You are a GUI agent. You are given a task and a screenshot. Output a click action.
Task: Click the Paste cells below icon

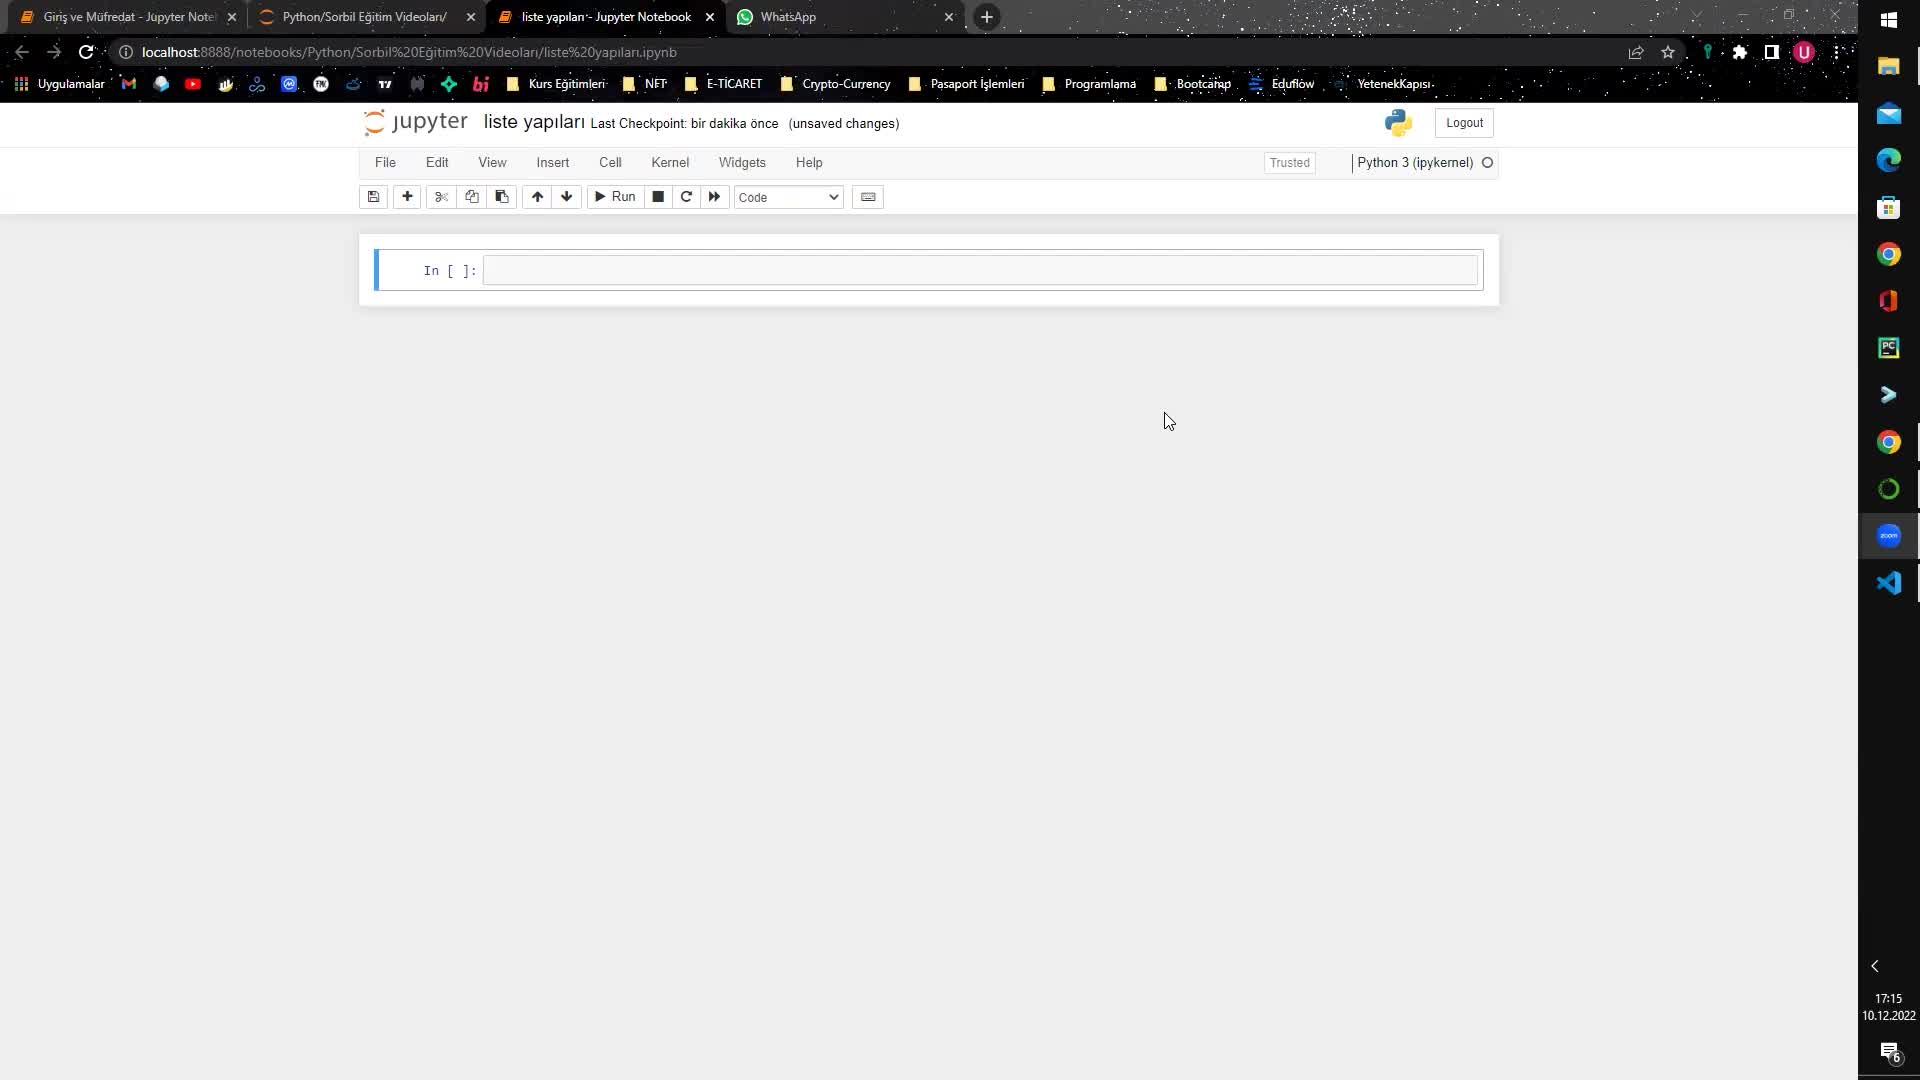pyautogui.click(x=501, y=196)
